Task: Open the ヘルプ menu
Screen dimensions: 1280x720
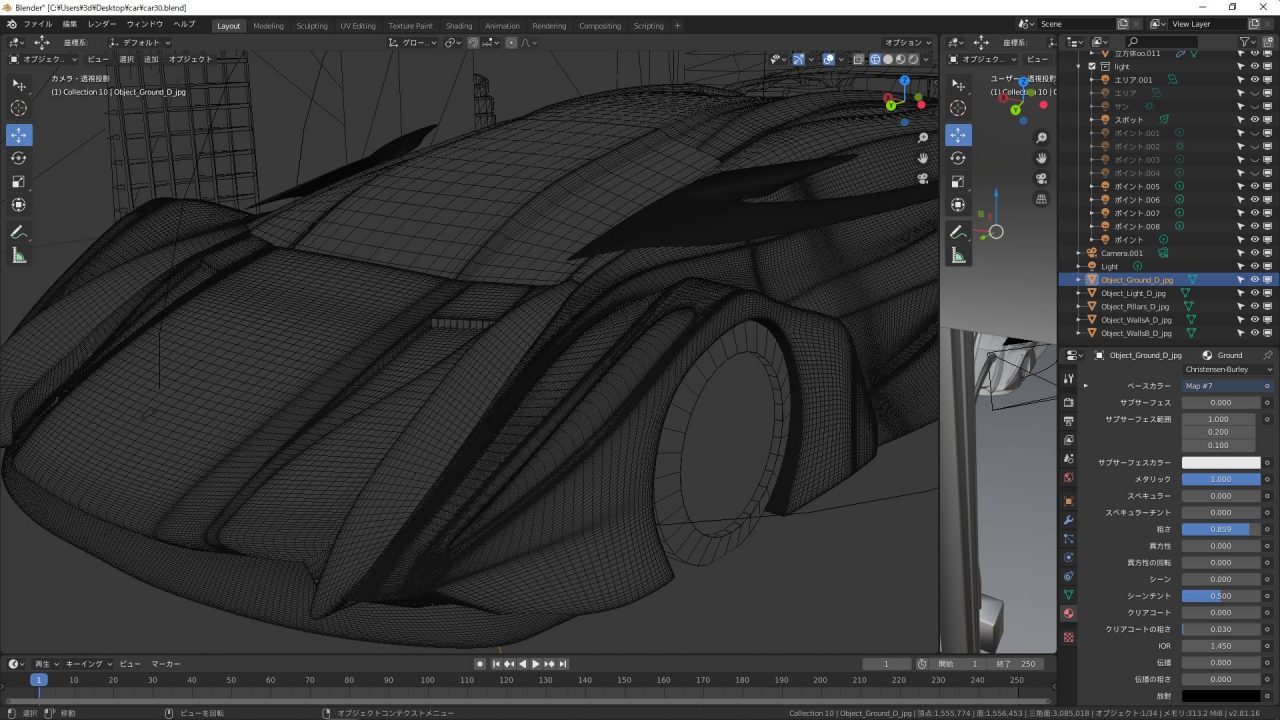Action: click(x=184, y=25)
